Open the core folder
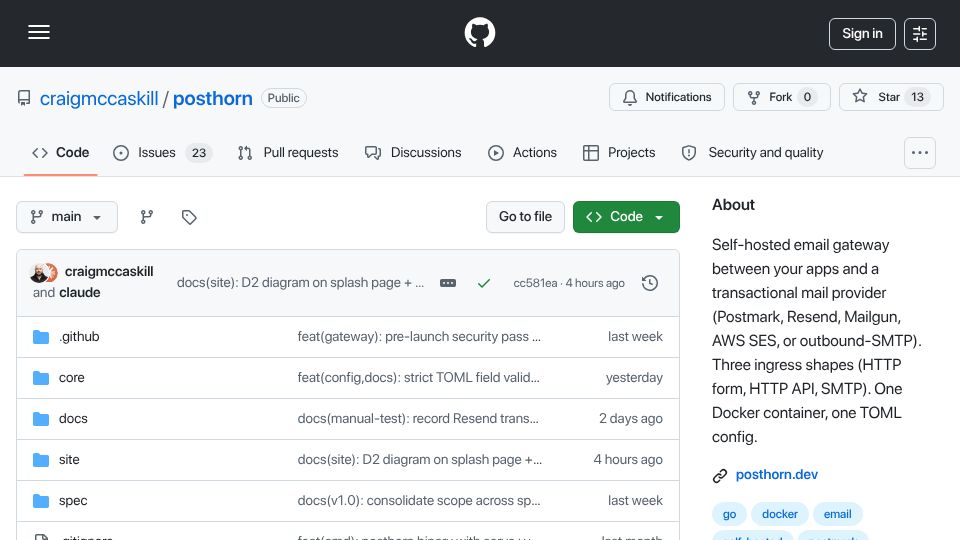Image resolution: width=960 pixels, height=540 pixels. (72, 378)
